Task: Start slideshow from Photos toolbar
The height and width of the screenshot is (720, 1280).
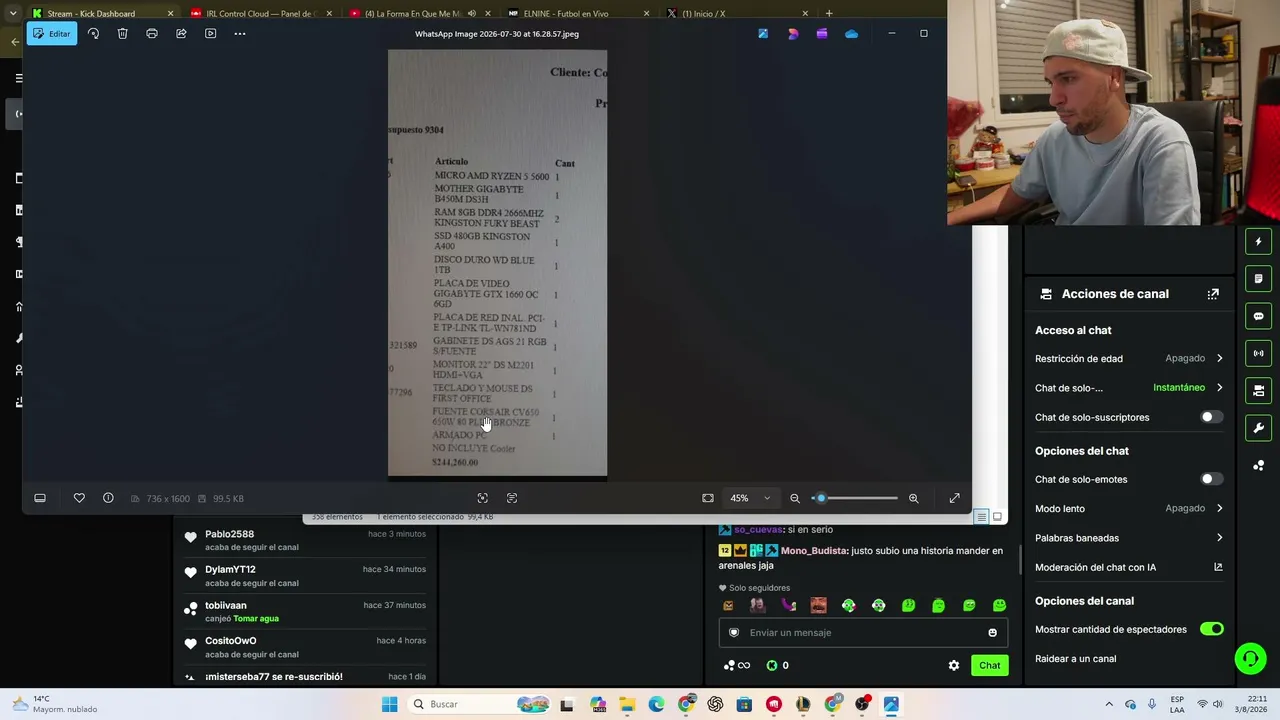Action: tap(210, 34)
